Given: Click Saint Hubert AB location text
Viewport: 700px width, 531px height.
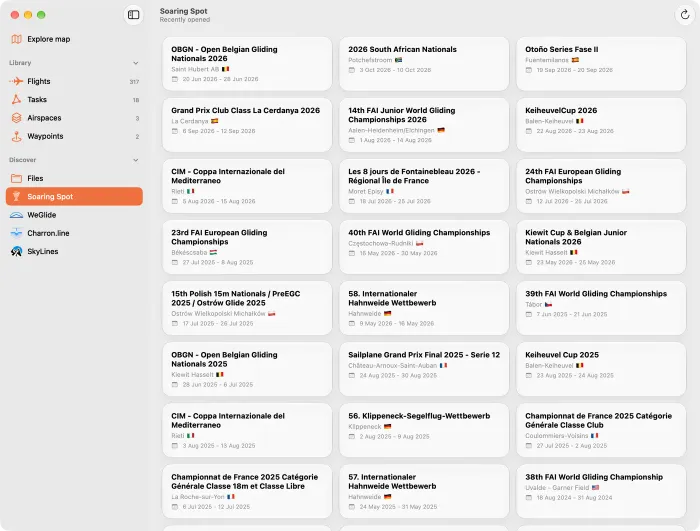Looking at the screenshot, I should pos(195,69).
